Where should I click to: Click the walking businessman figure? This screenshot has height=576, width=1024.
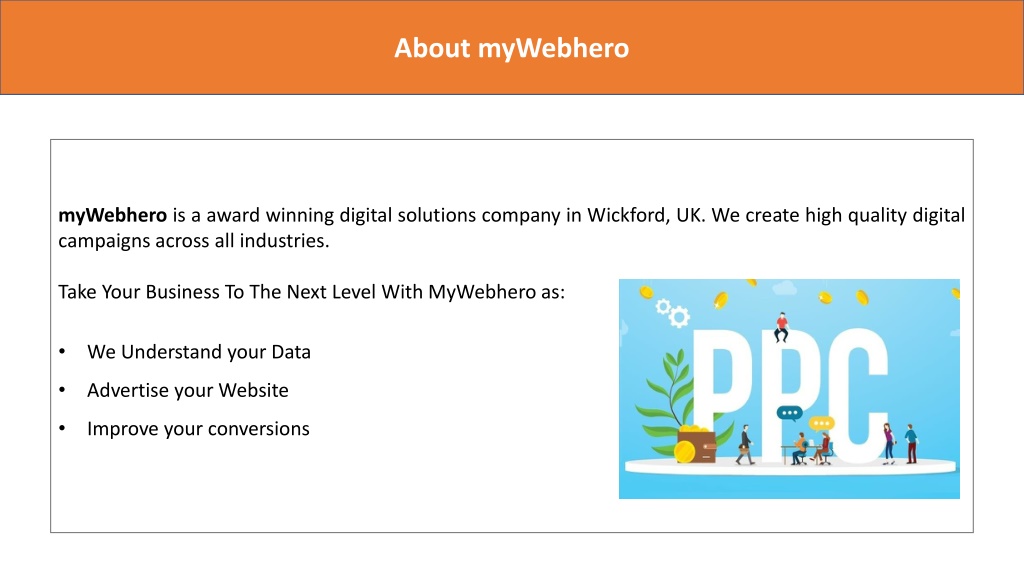tap(745, 445)
